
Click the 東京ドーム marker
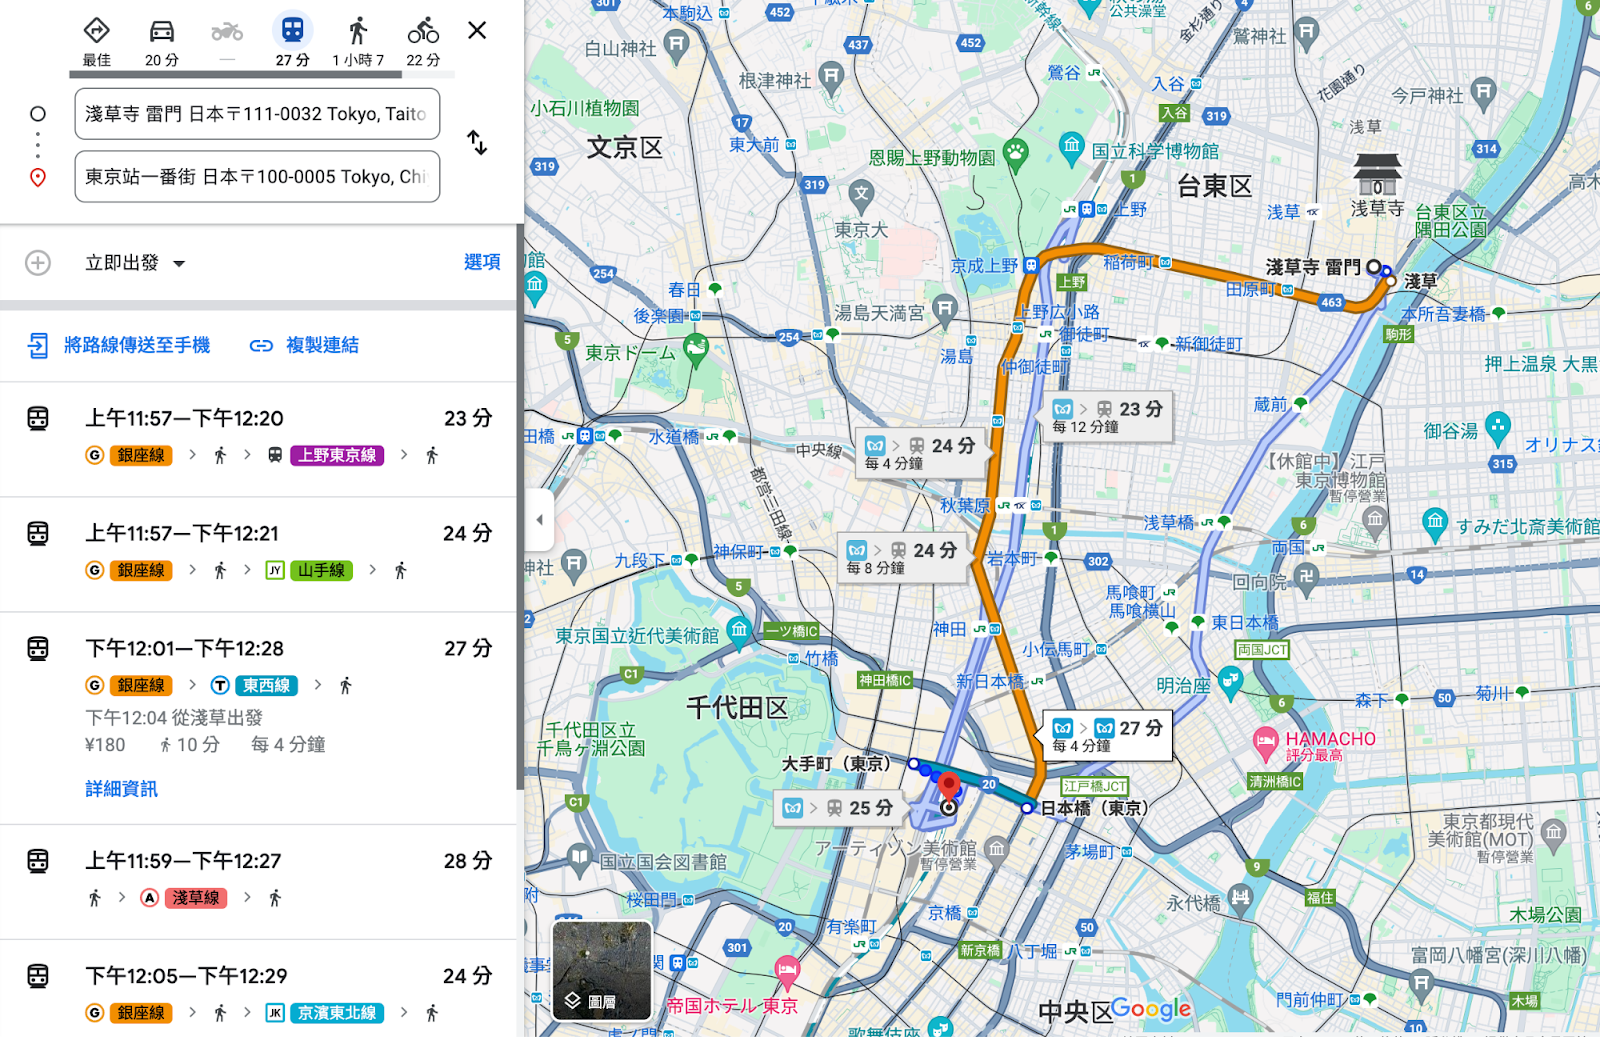tap(696, 349)
